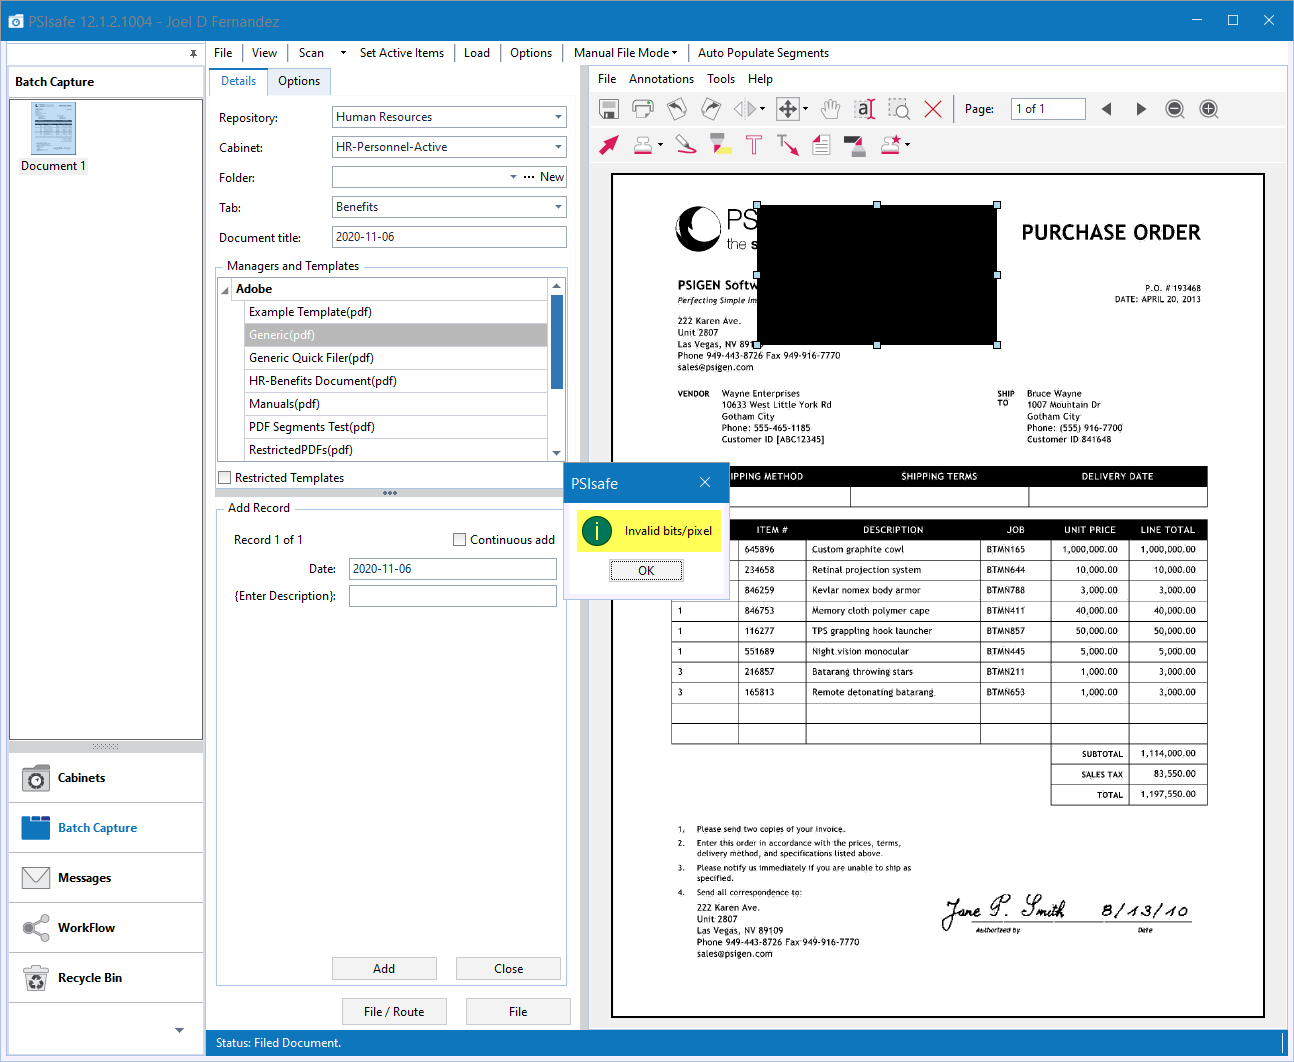Image resolution: width=1294 pixels, height=1062 pixels.
Task: Switch to the Details tab
Action: (x=239, y=81)
